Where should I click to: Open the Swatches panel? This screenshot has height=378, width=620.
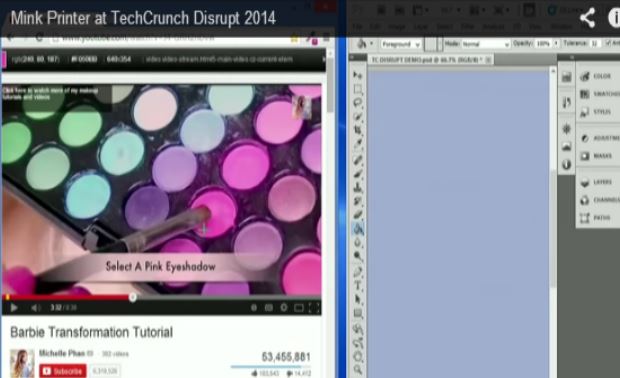[599, 94]
